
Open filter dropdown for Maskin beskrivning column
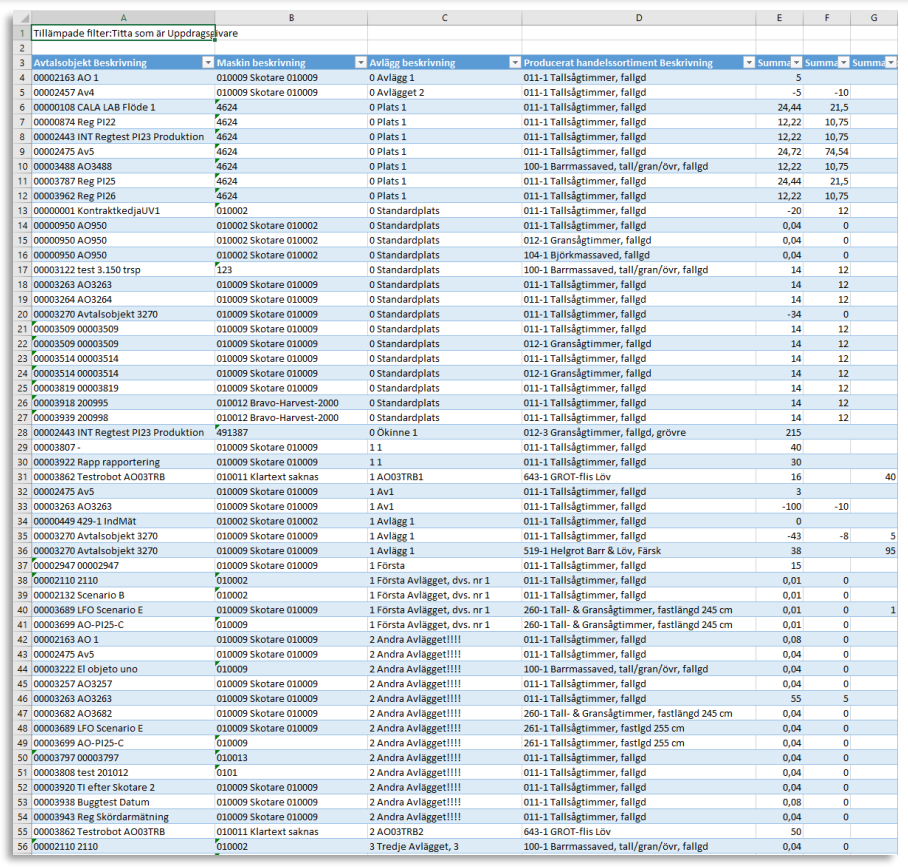(359, 63)
